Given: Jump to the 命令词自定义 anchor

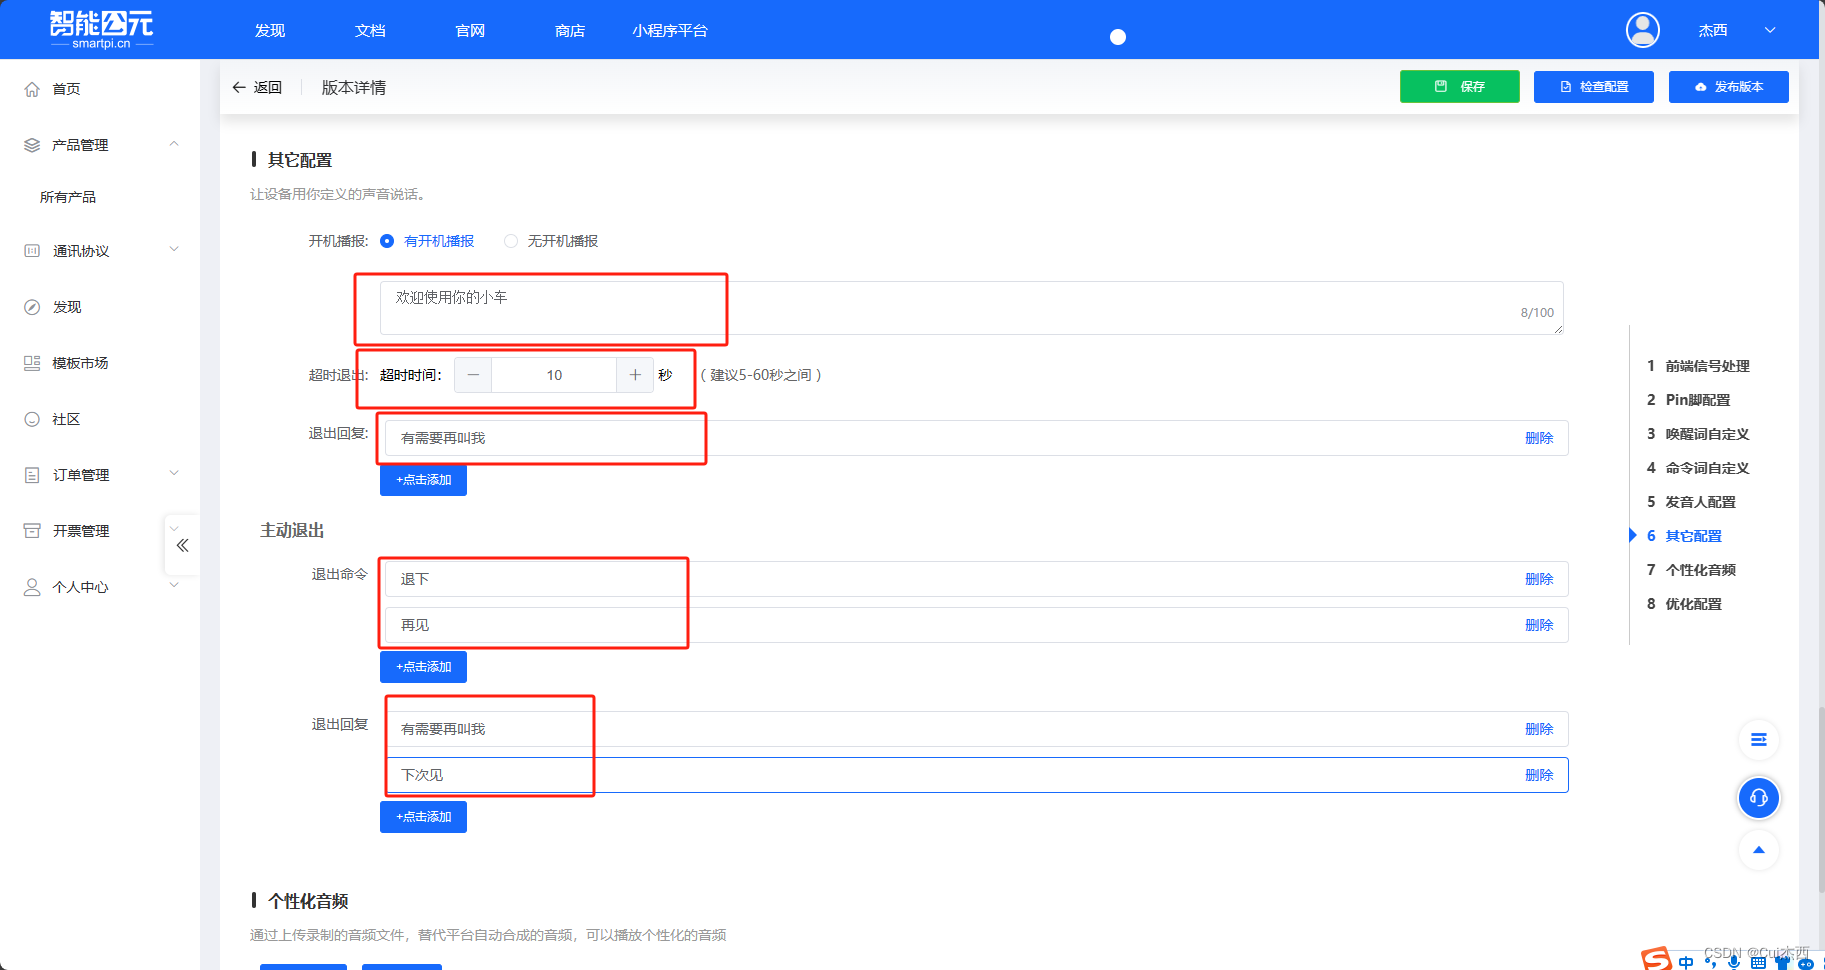Looking at the screenshot, I should point(1707,468).
